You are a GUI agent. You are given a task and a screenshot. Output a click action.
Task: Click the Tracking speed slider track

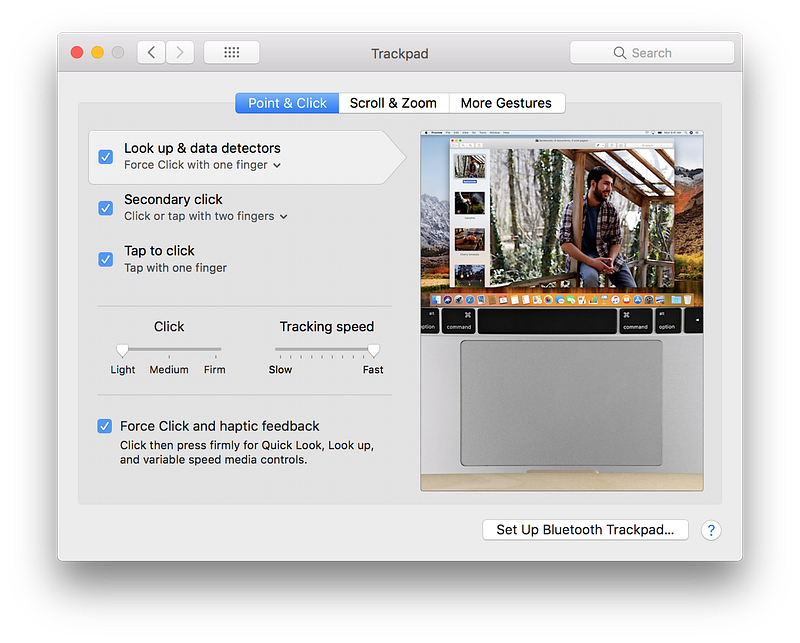coord(323,350)
